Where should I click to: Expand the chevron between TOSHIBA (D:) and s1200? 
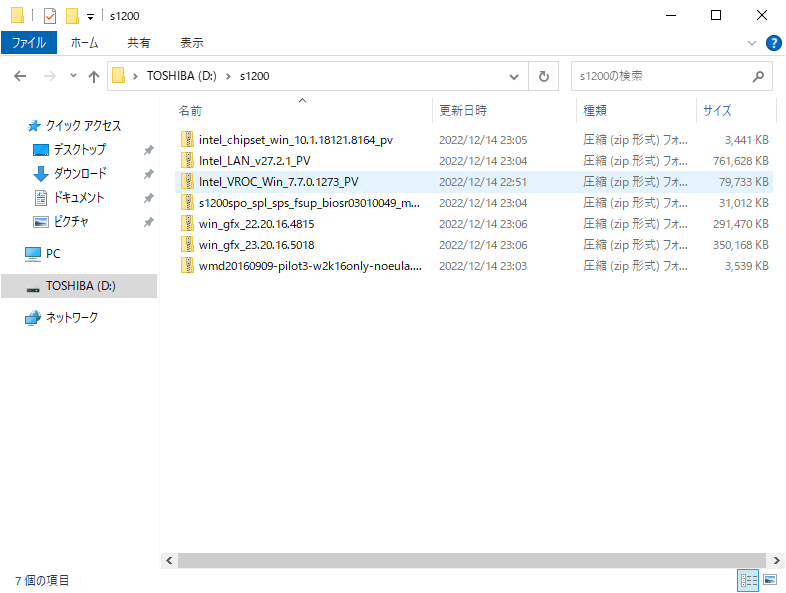[228, 76]
